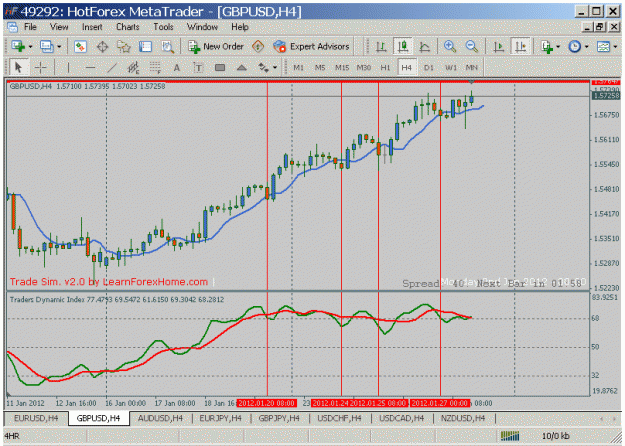
Task: Select the Rectangle shape tool
Action: tap(220, 68)
